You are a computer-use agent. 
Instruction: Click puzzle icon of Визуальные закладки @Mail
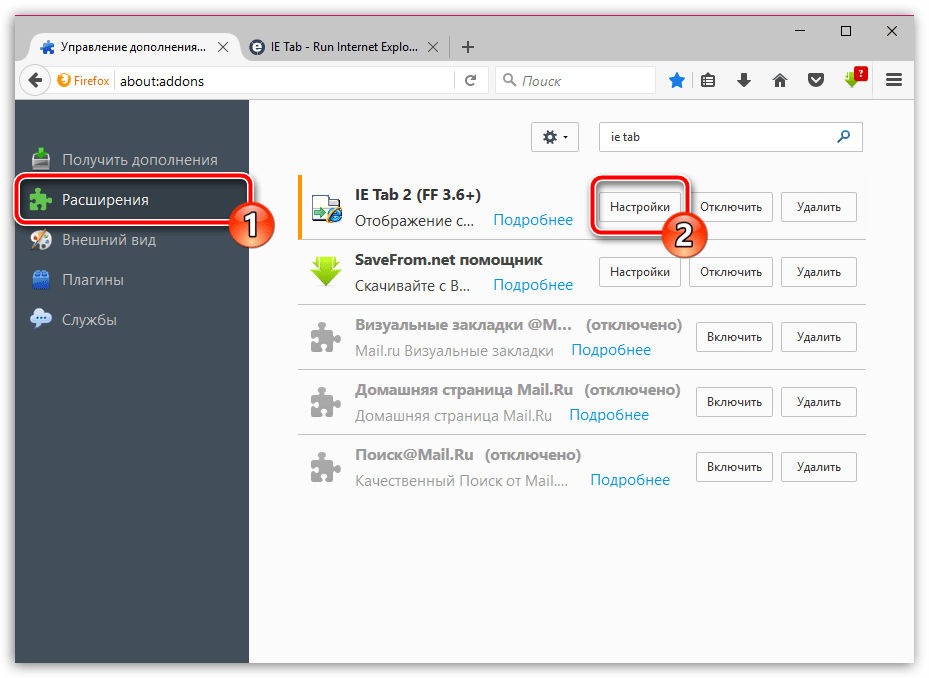coord(325,337)
